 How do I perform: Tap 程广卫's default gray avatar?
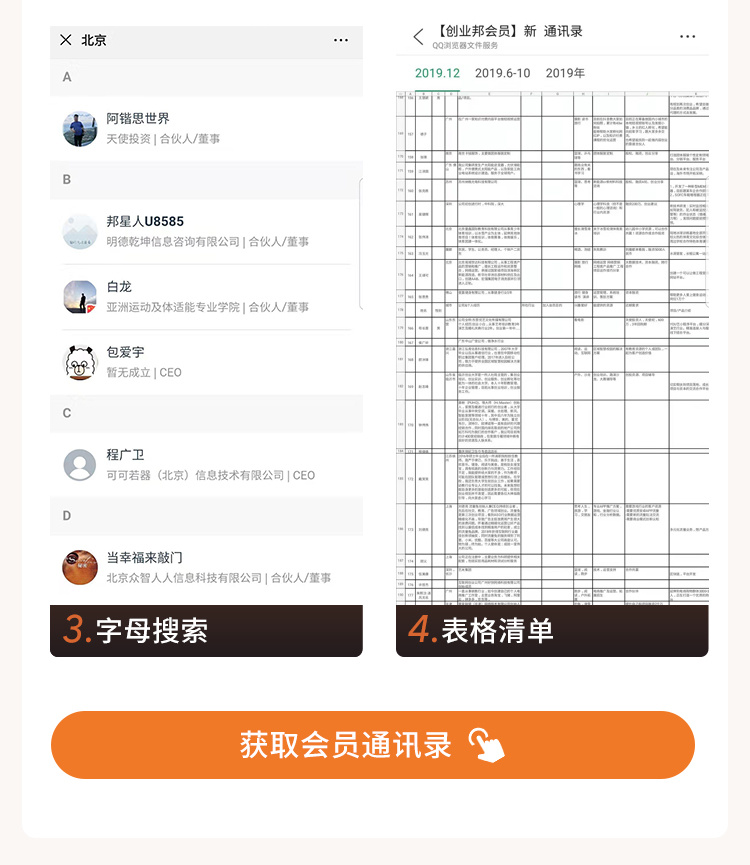coord(80,465)
